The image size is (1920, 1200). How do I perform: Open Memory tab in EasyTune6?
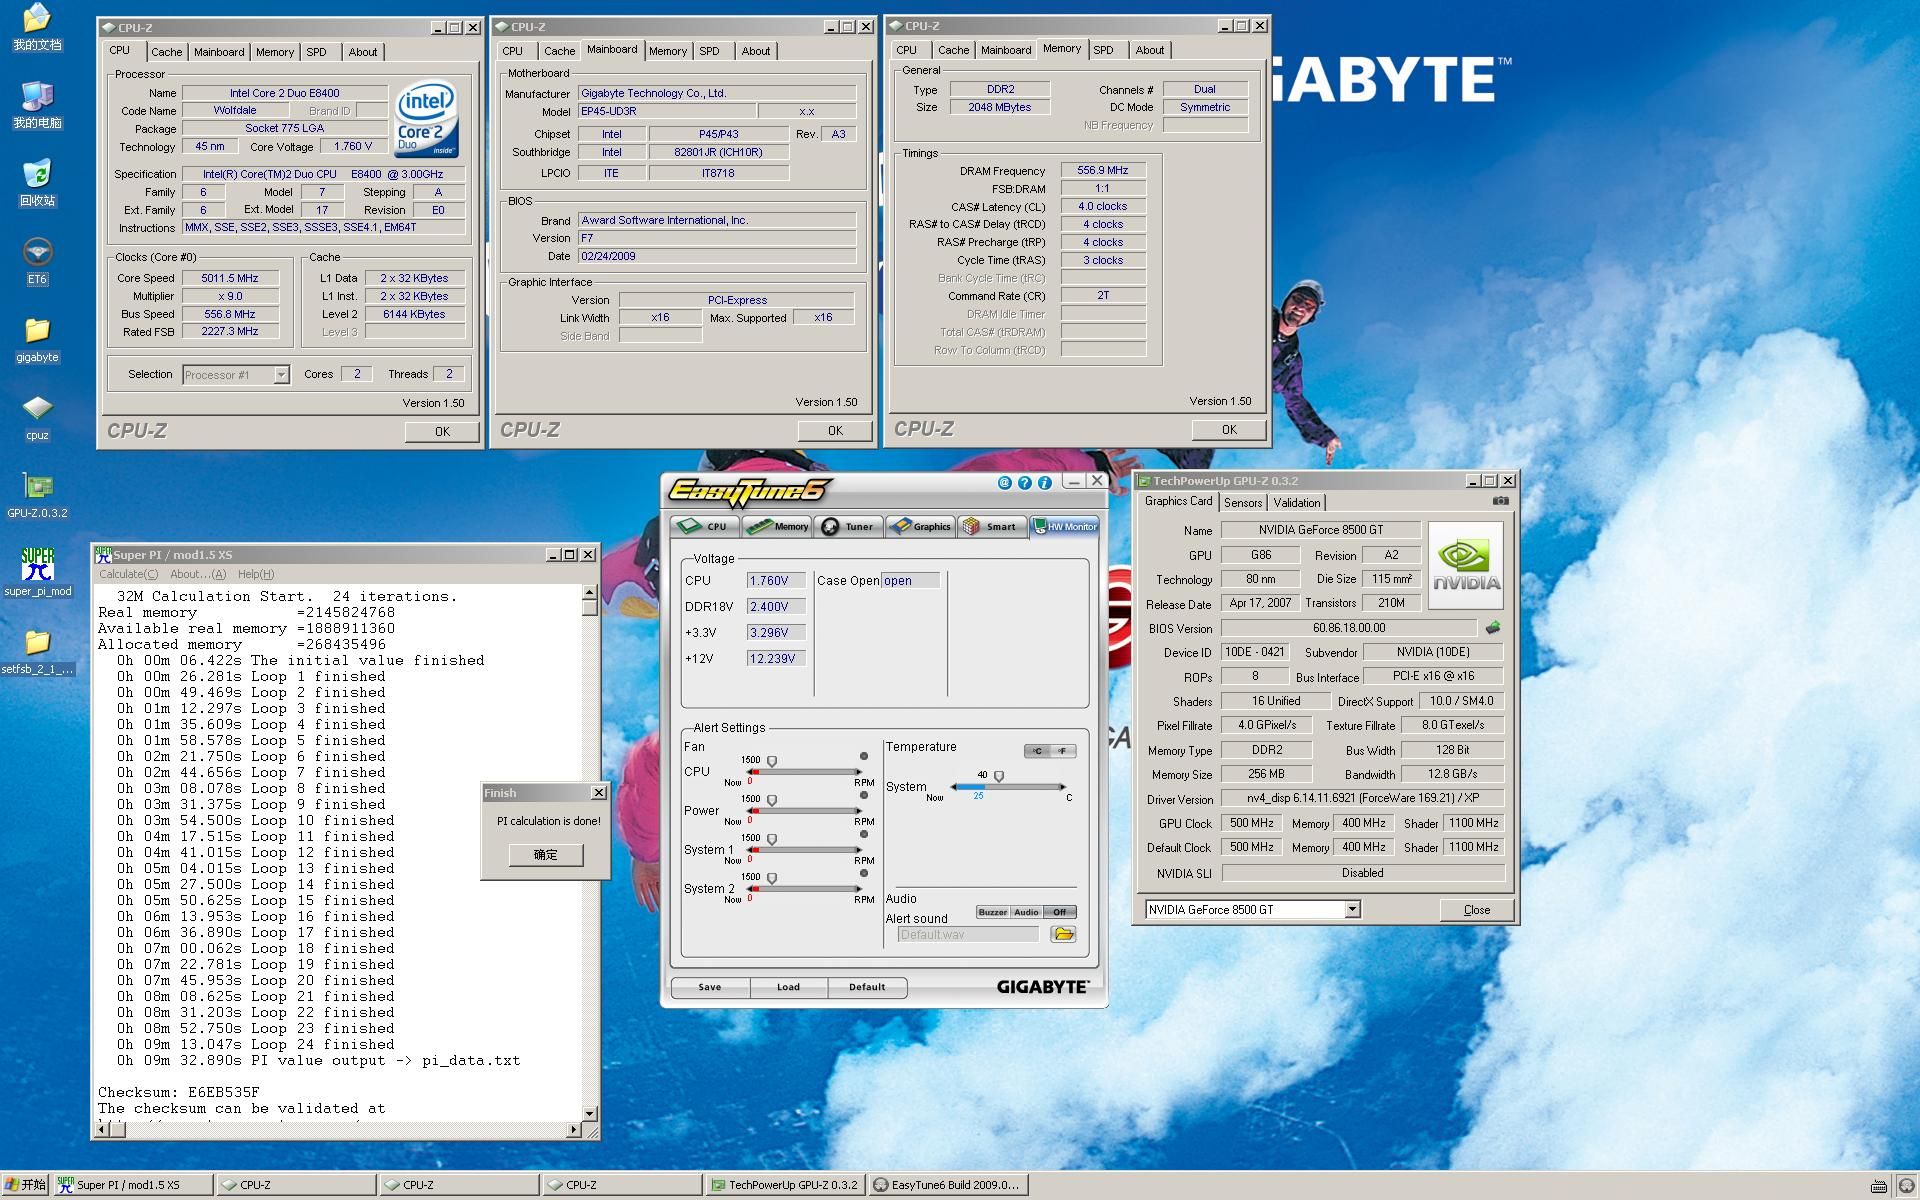[777, 526]
